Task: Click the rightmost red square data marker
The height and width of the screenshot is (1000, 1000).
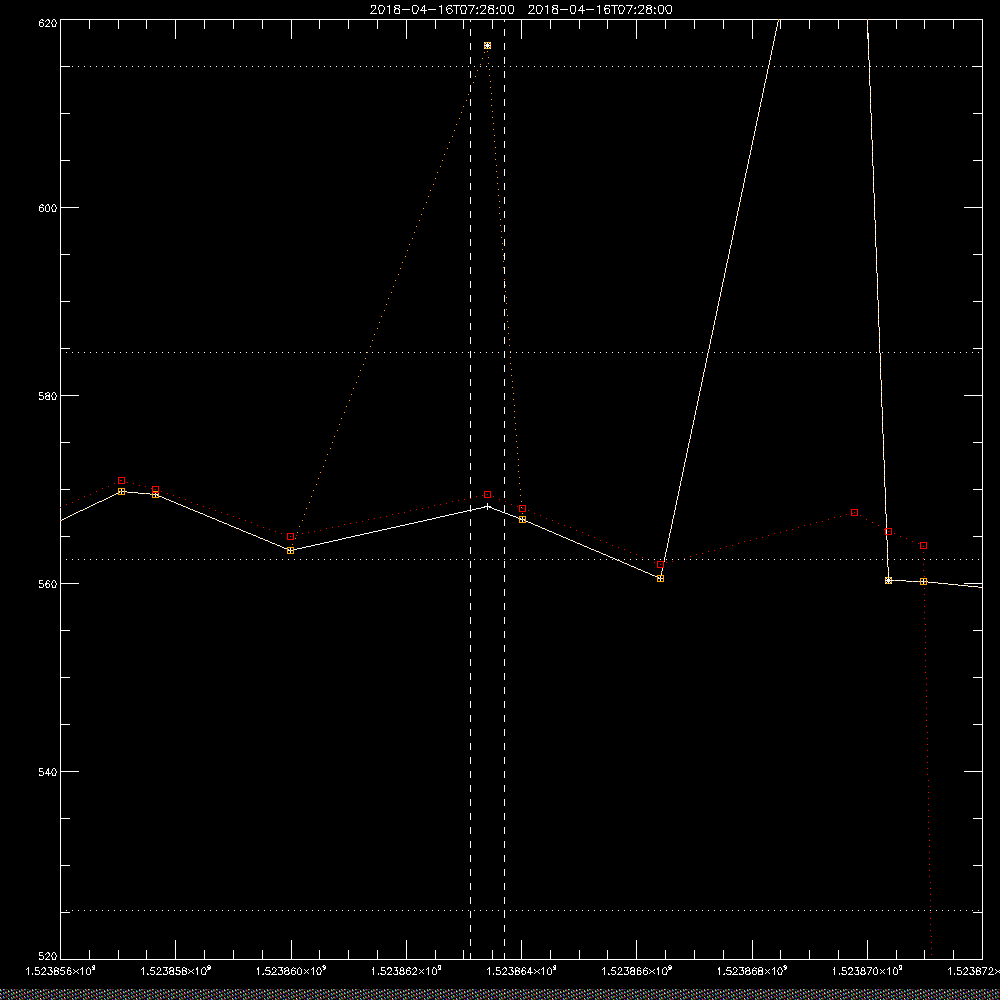Action: 923,545
